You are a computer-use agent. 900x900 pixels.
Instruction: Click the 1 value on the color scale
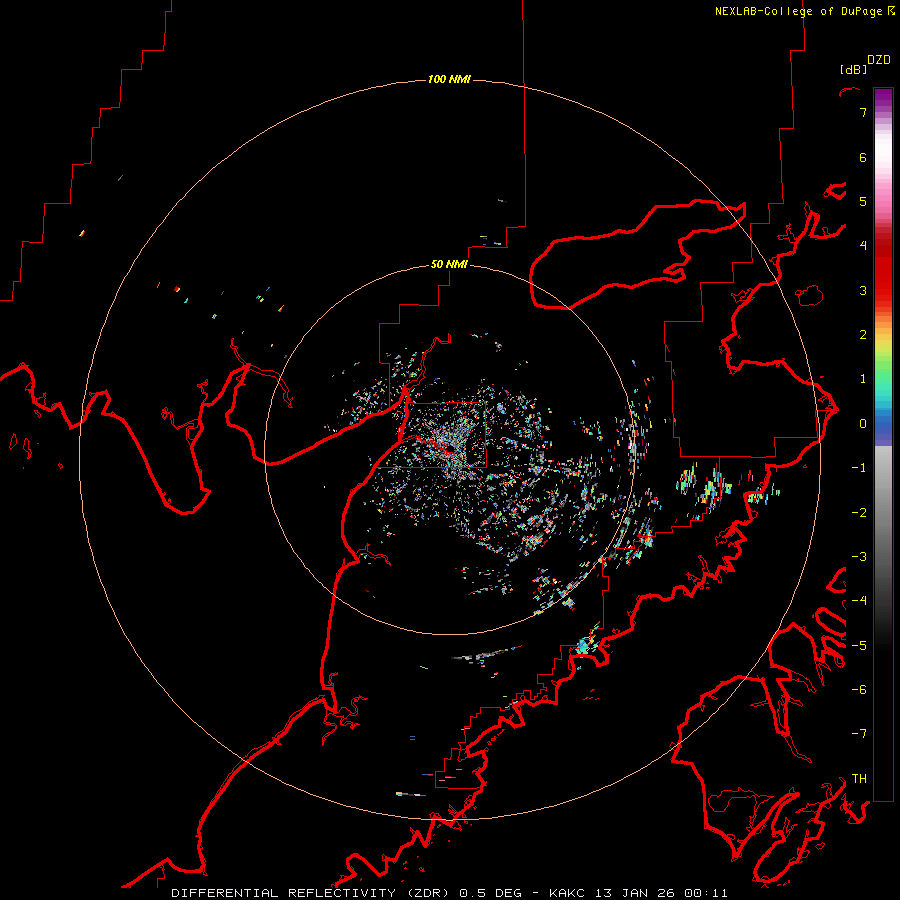863,379
